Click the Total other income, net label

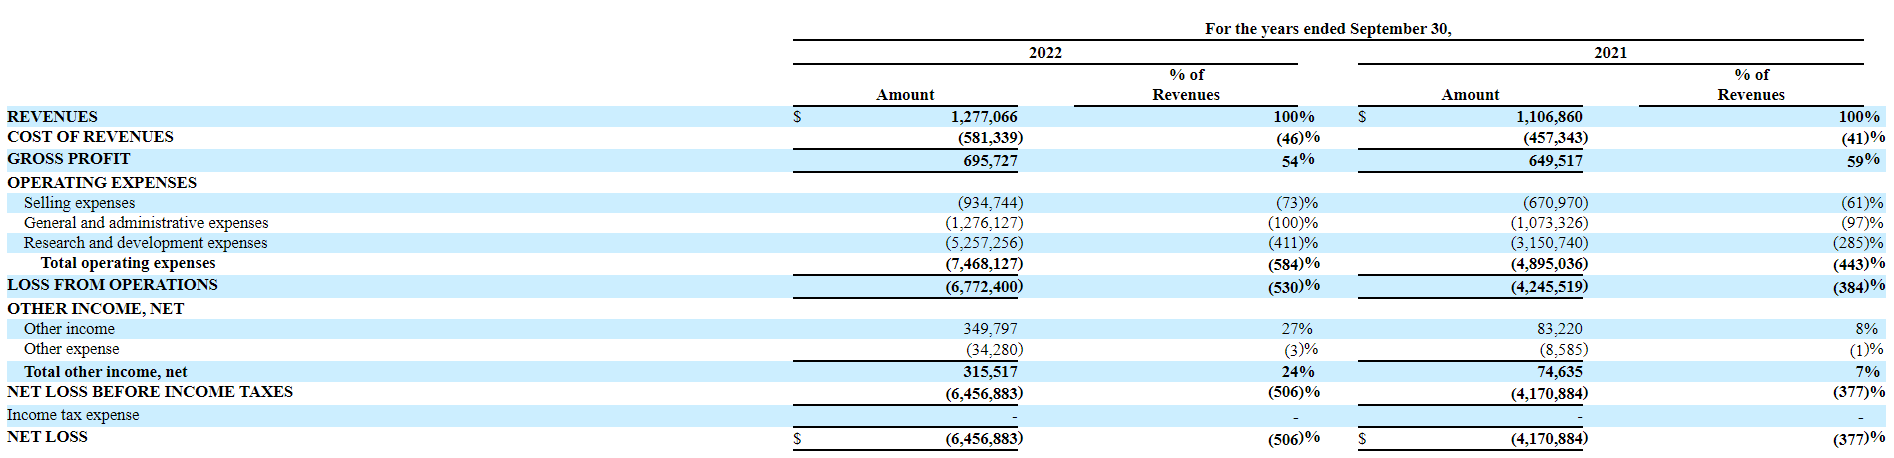[105, 372]
